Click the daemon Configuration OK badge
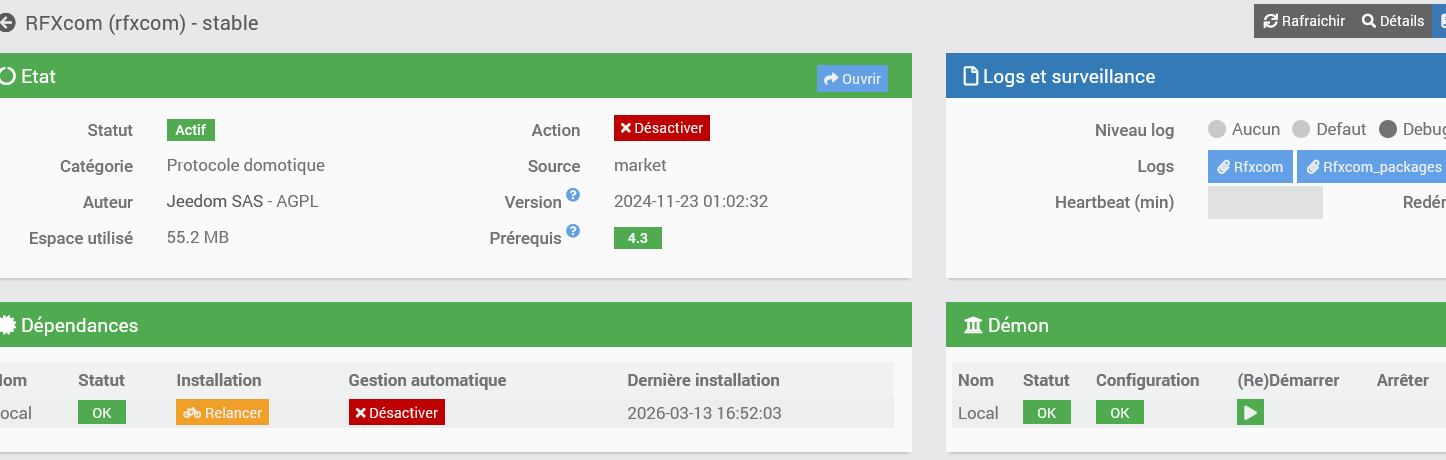Viewport: 1446px width, 460px height. point(1120,412)
